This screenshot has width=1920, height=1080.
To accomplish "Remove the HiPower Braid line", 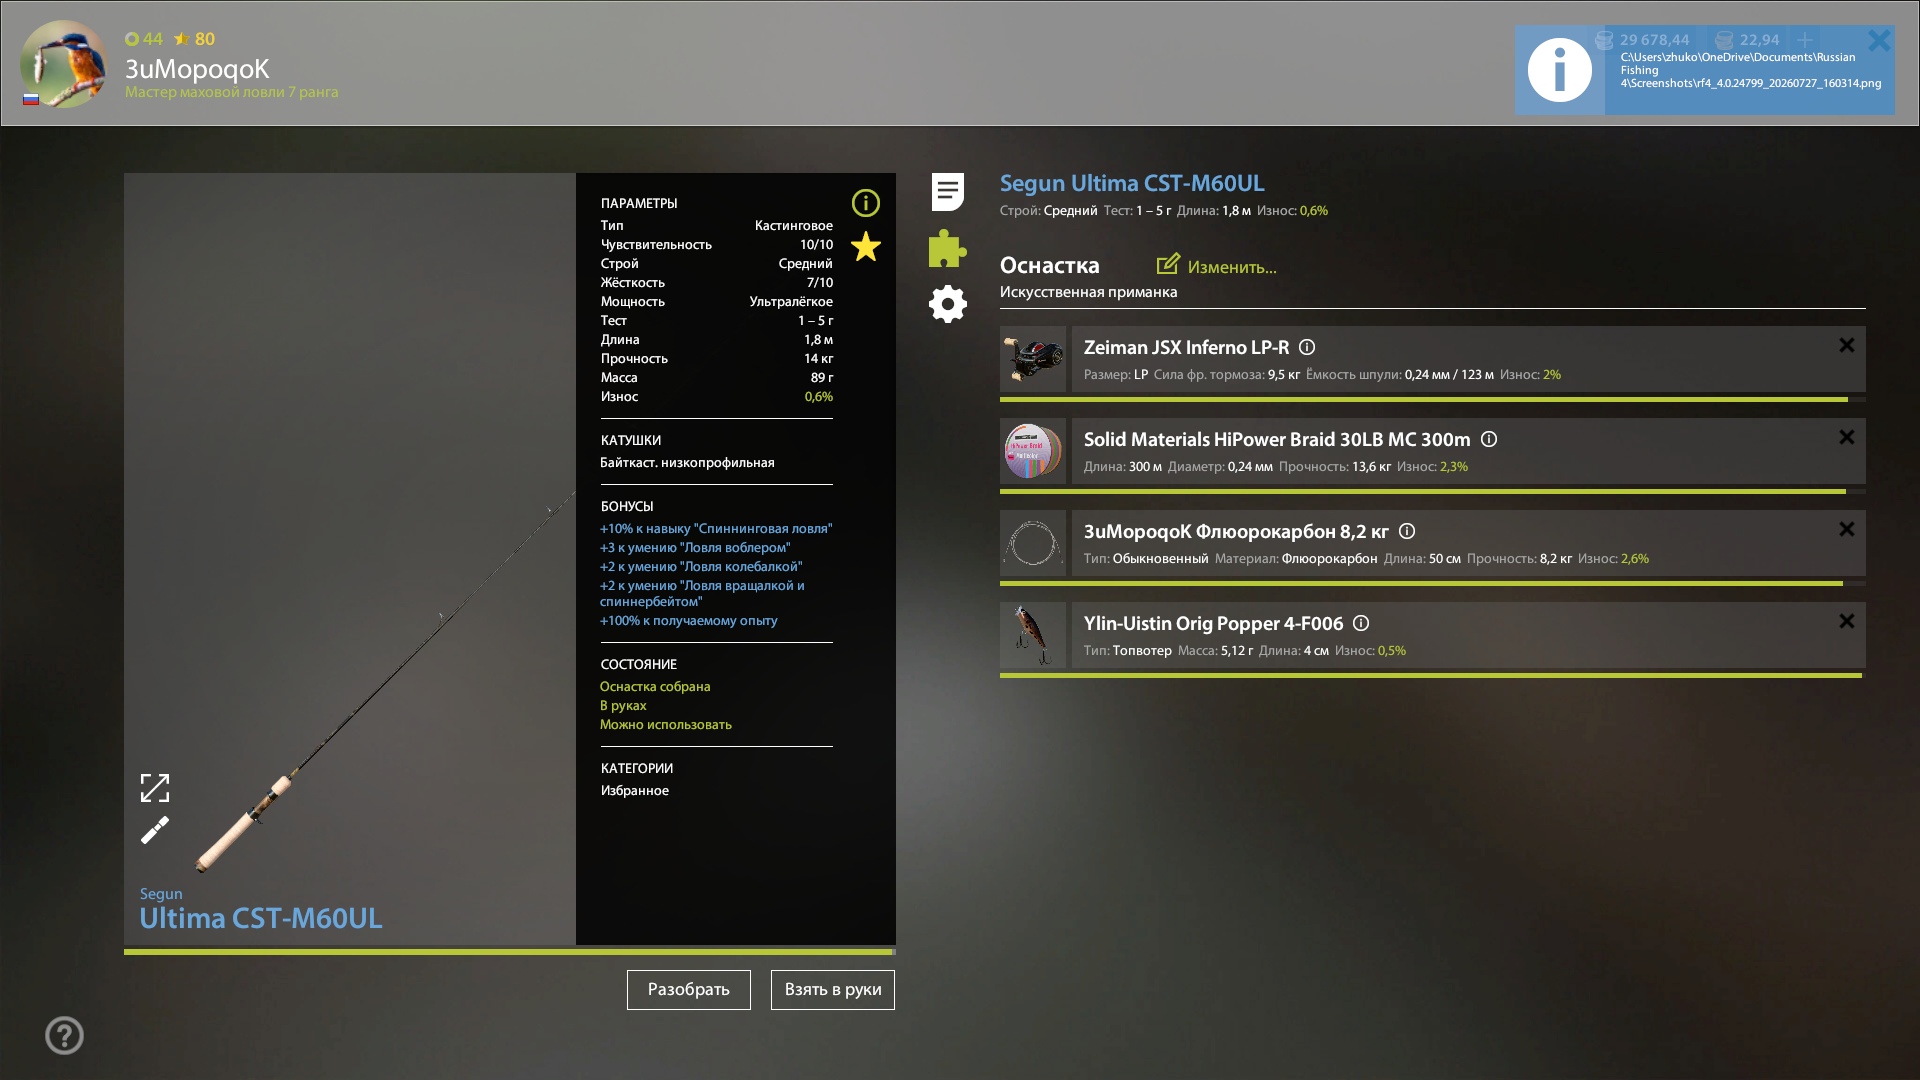I will [1847, 437].
